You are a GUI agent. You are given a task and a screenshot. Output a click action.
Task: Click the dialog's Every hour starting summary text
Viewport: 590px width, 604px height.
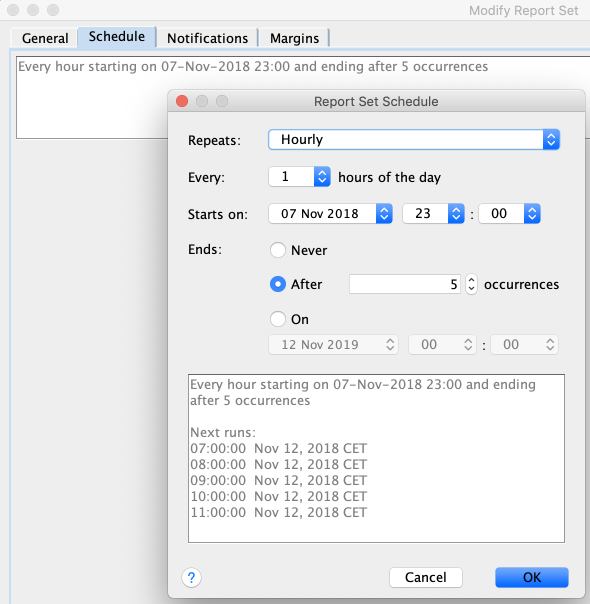(363, 392)
